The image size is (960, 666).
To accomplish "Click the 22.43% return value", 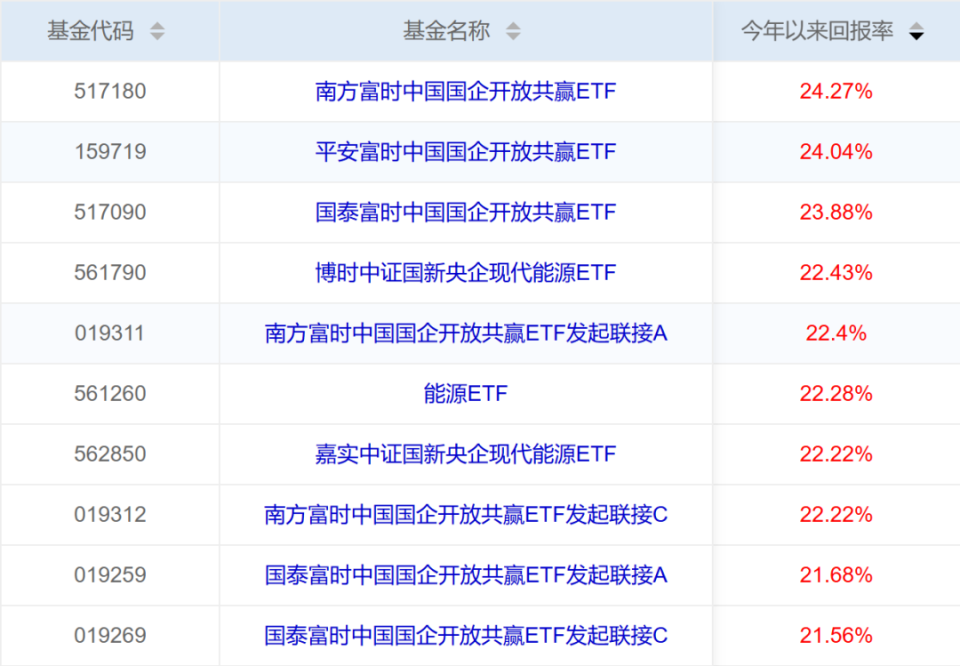I will (836, 273).
